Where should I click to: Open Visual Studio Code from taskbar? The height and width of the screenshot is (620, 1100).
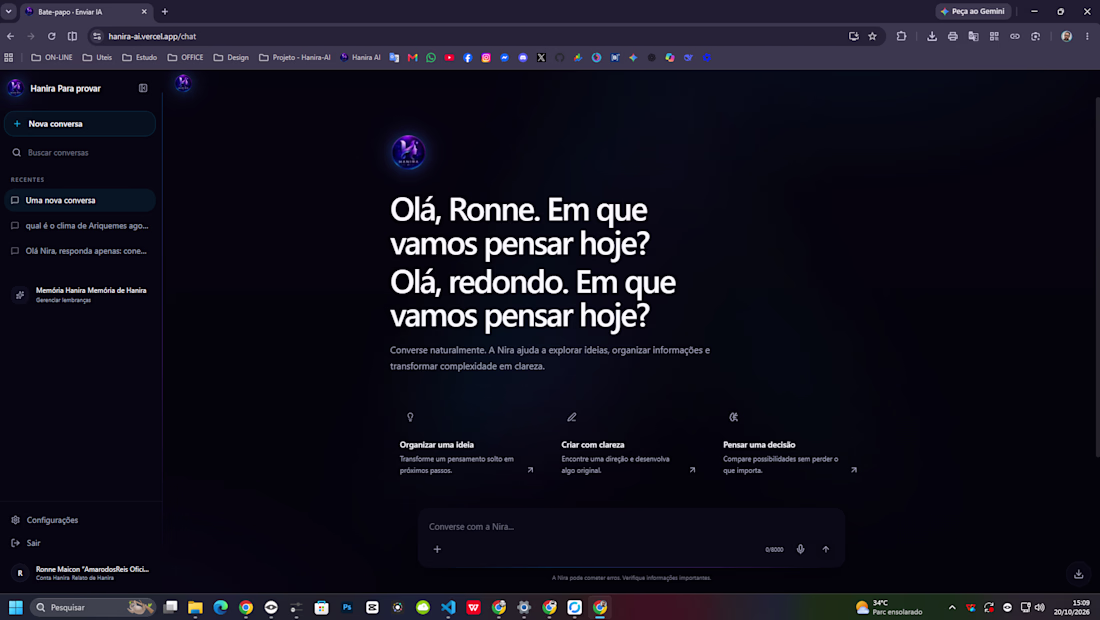(x=448, y=607)
